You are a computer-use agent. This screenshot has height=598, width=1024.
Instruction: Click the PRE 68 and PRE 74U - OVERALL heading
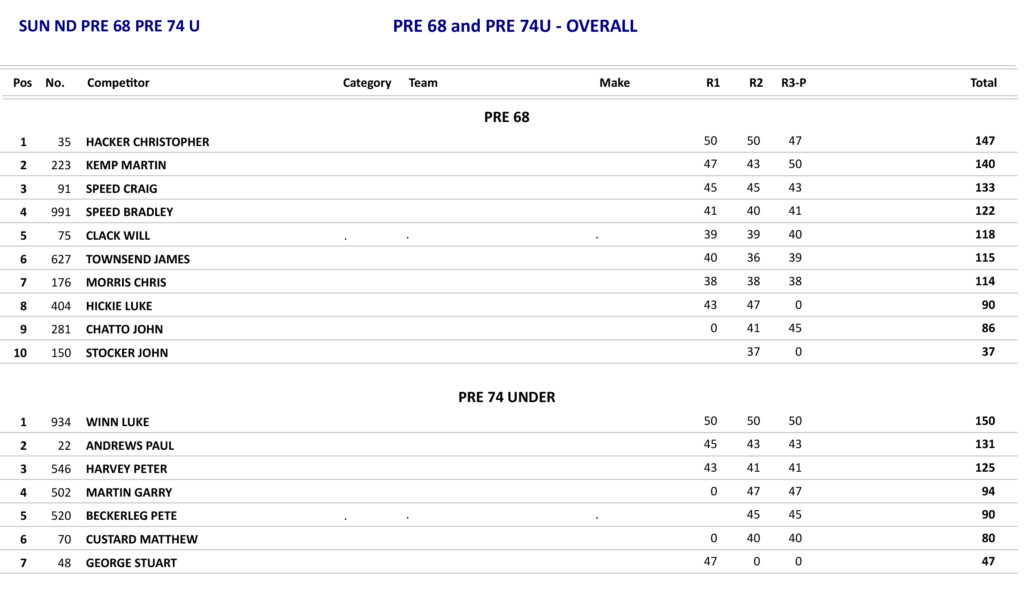[x=515, y=26]
